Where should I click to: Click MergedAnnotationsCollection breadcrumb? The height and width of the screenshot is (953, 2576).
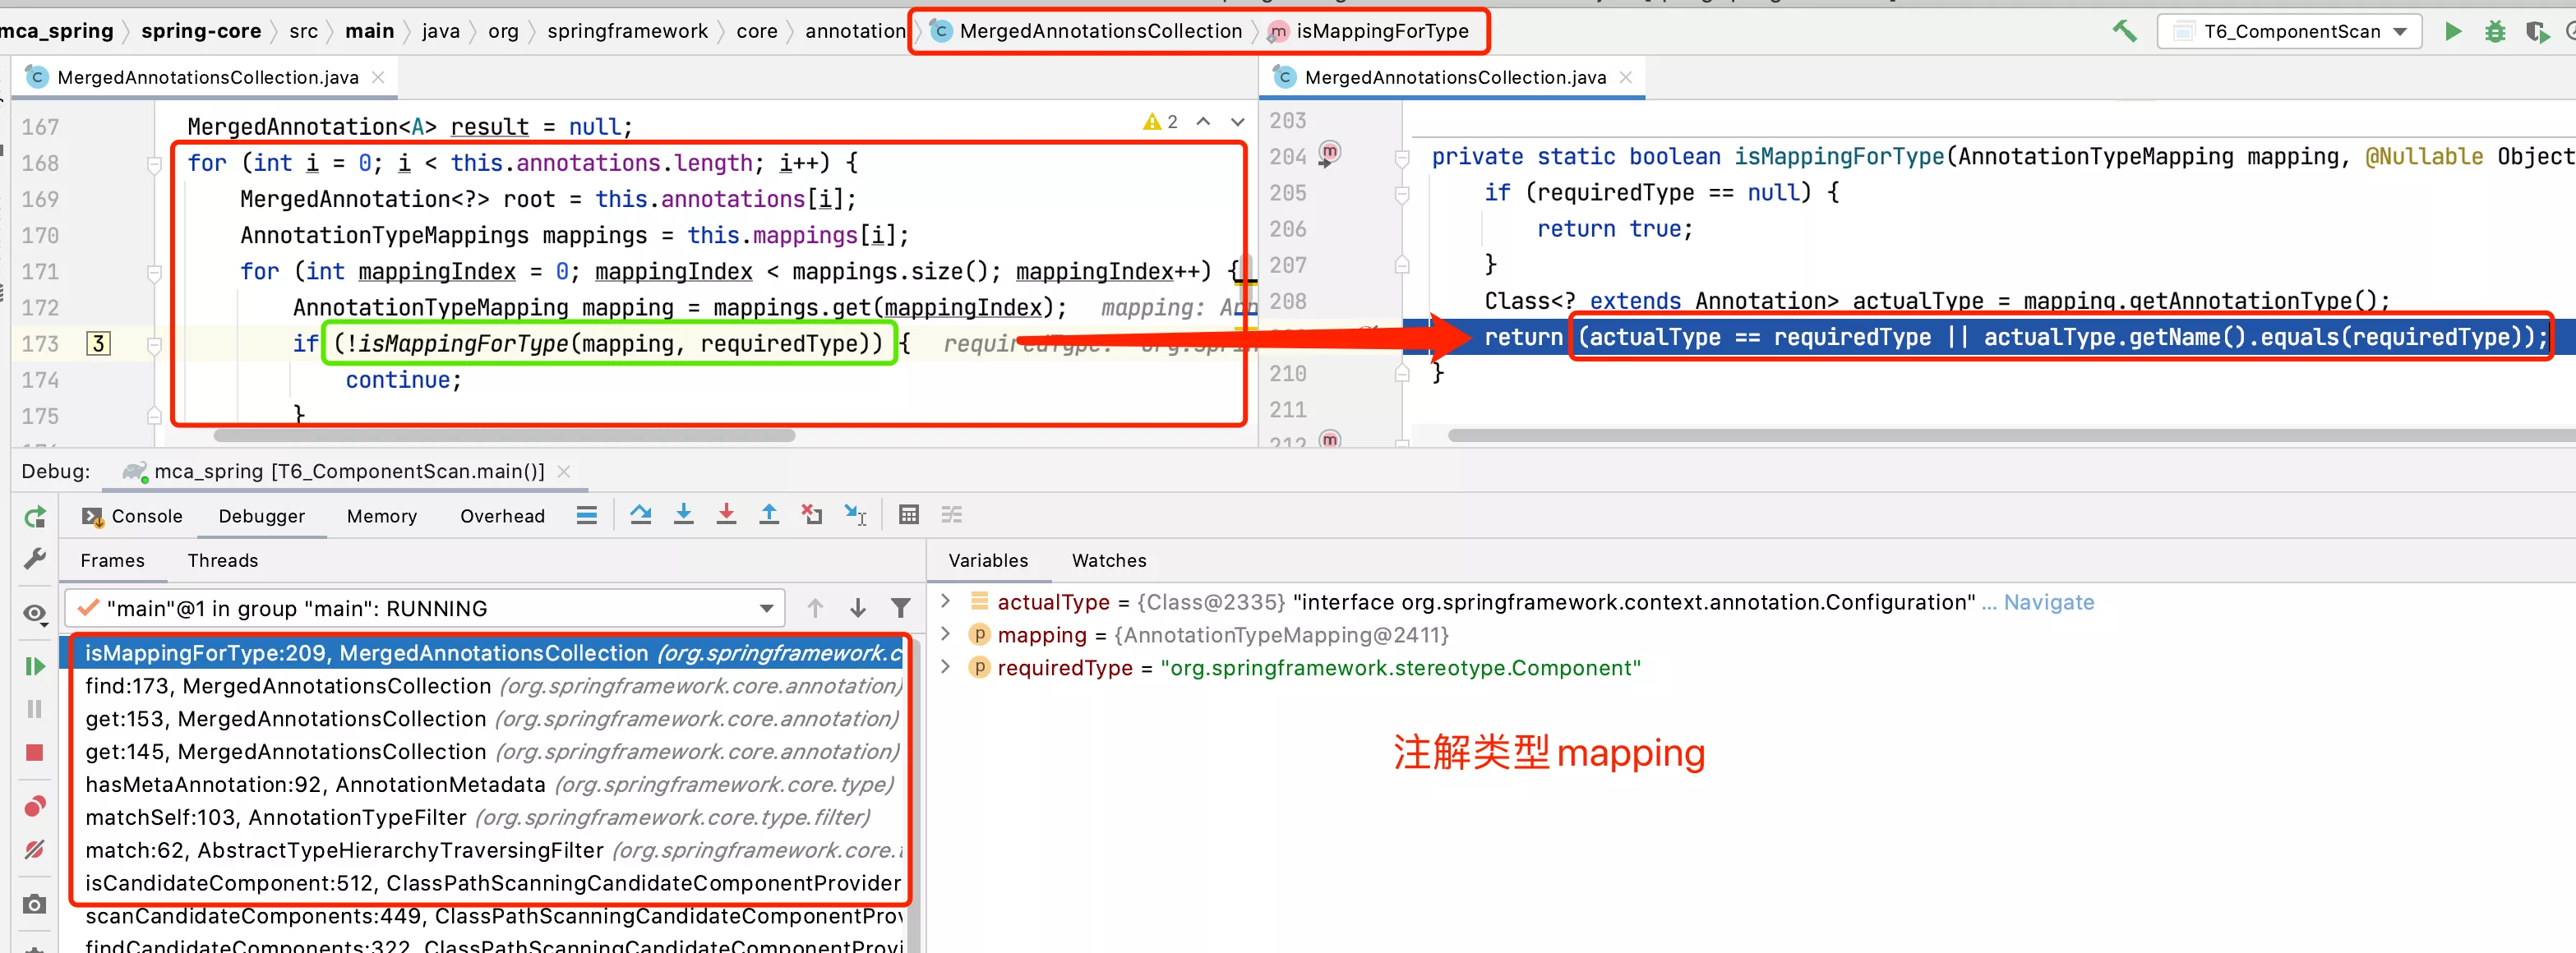(1100, 31)
